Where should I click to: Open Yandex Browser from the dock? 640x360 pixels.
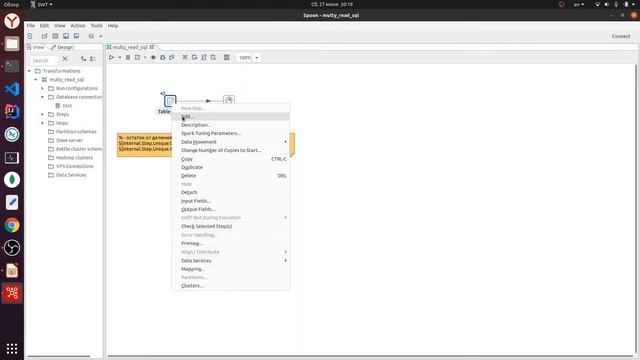12,21
